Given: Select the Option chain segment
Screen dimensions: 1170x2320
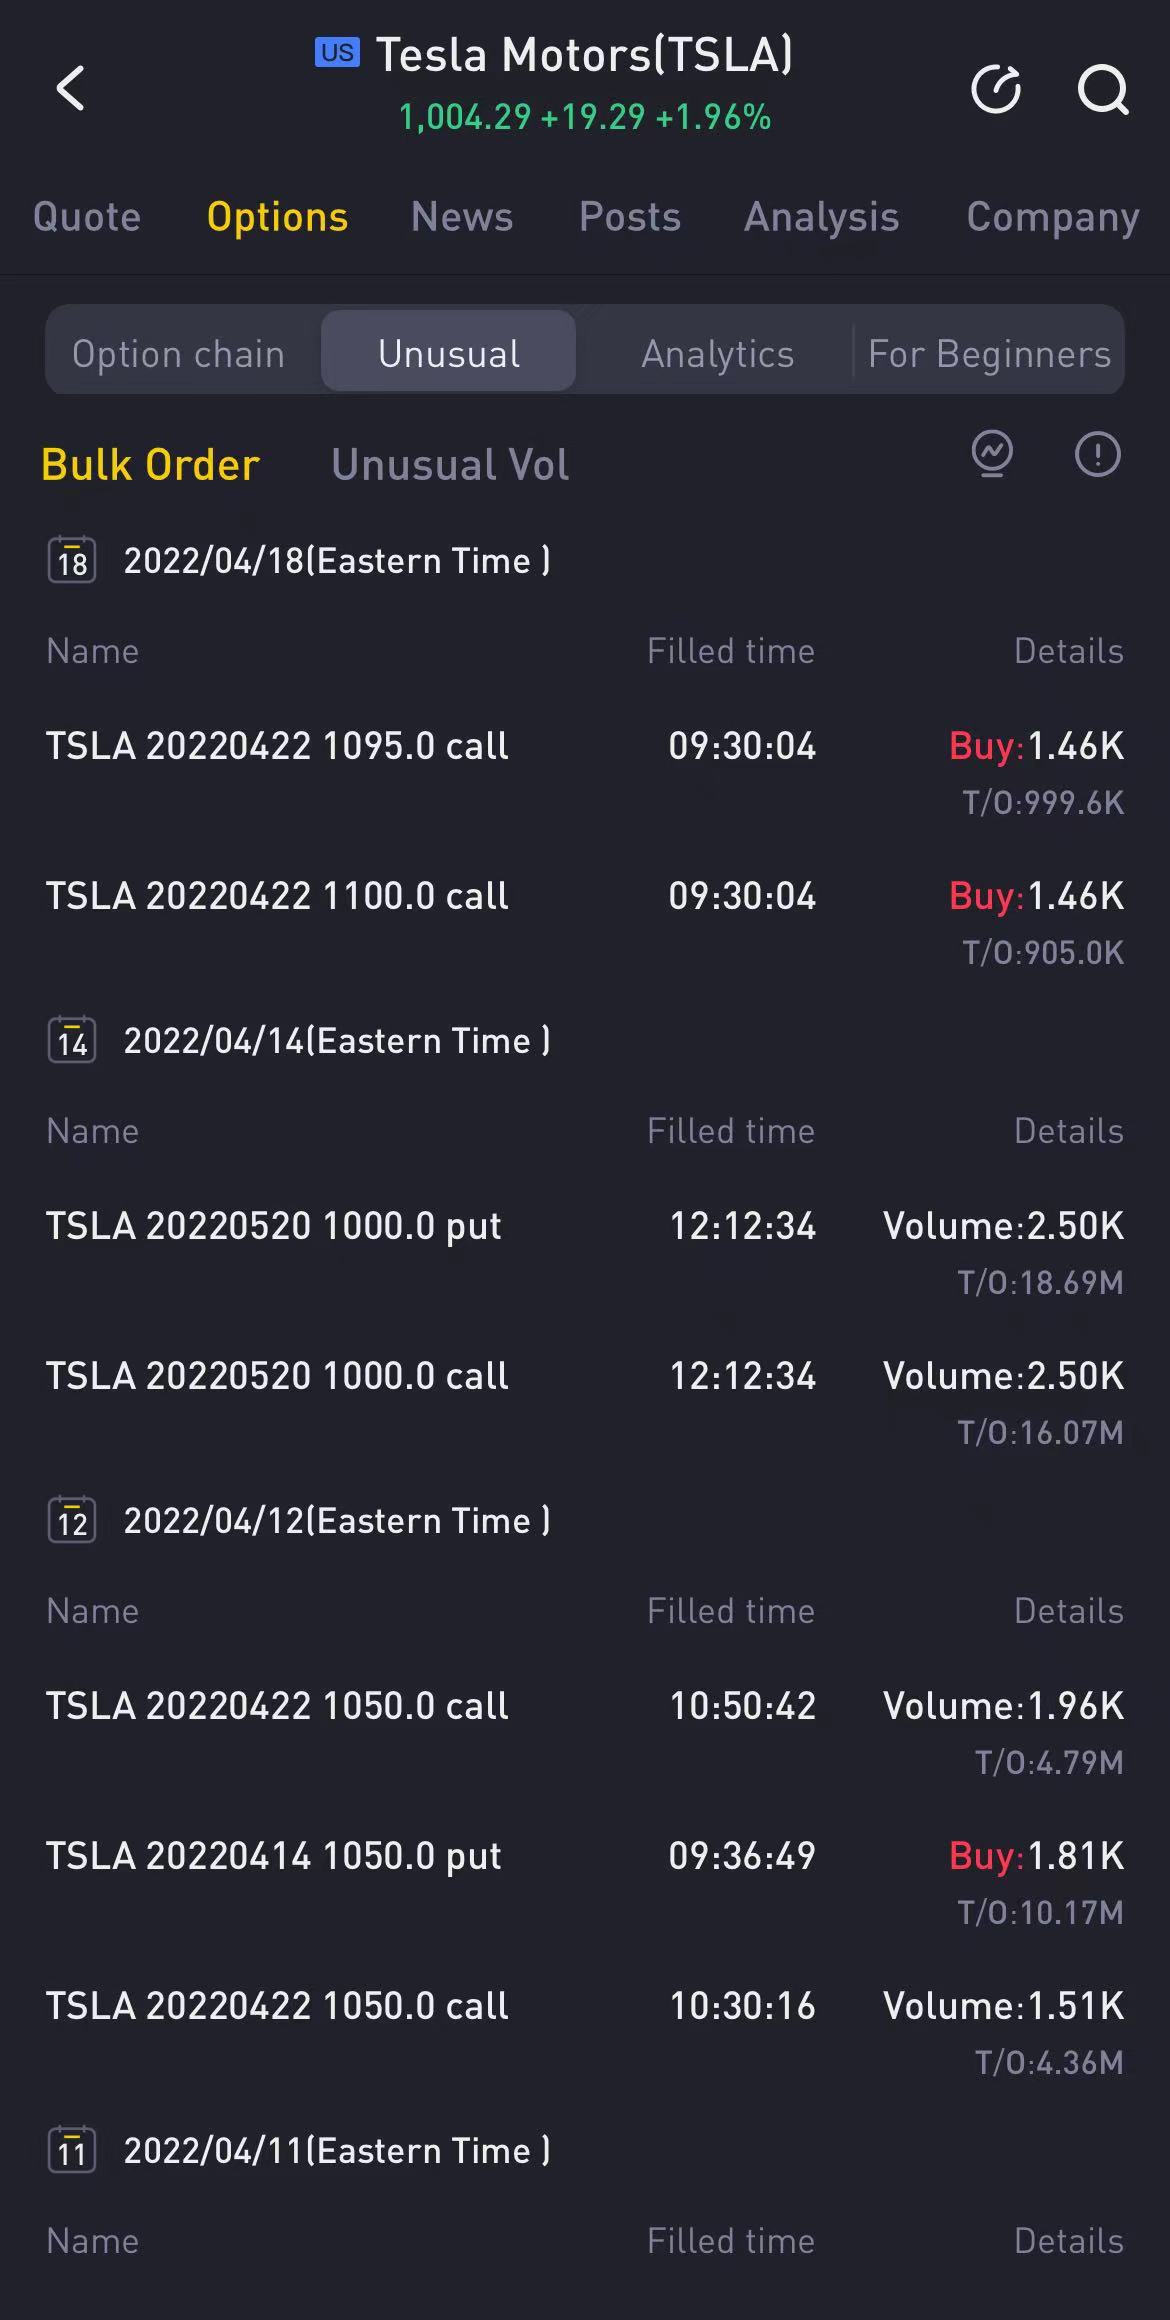Looking at the screenshot, I should [179, 353].
